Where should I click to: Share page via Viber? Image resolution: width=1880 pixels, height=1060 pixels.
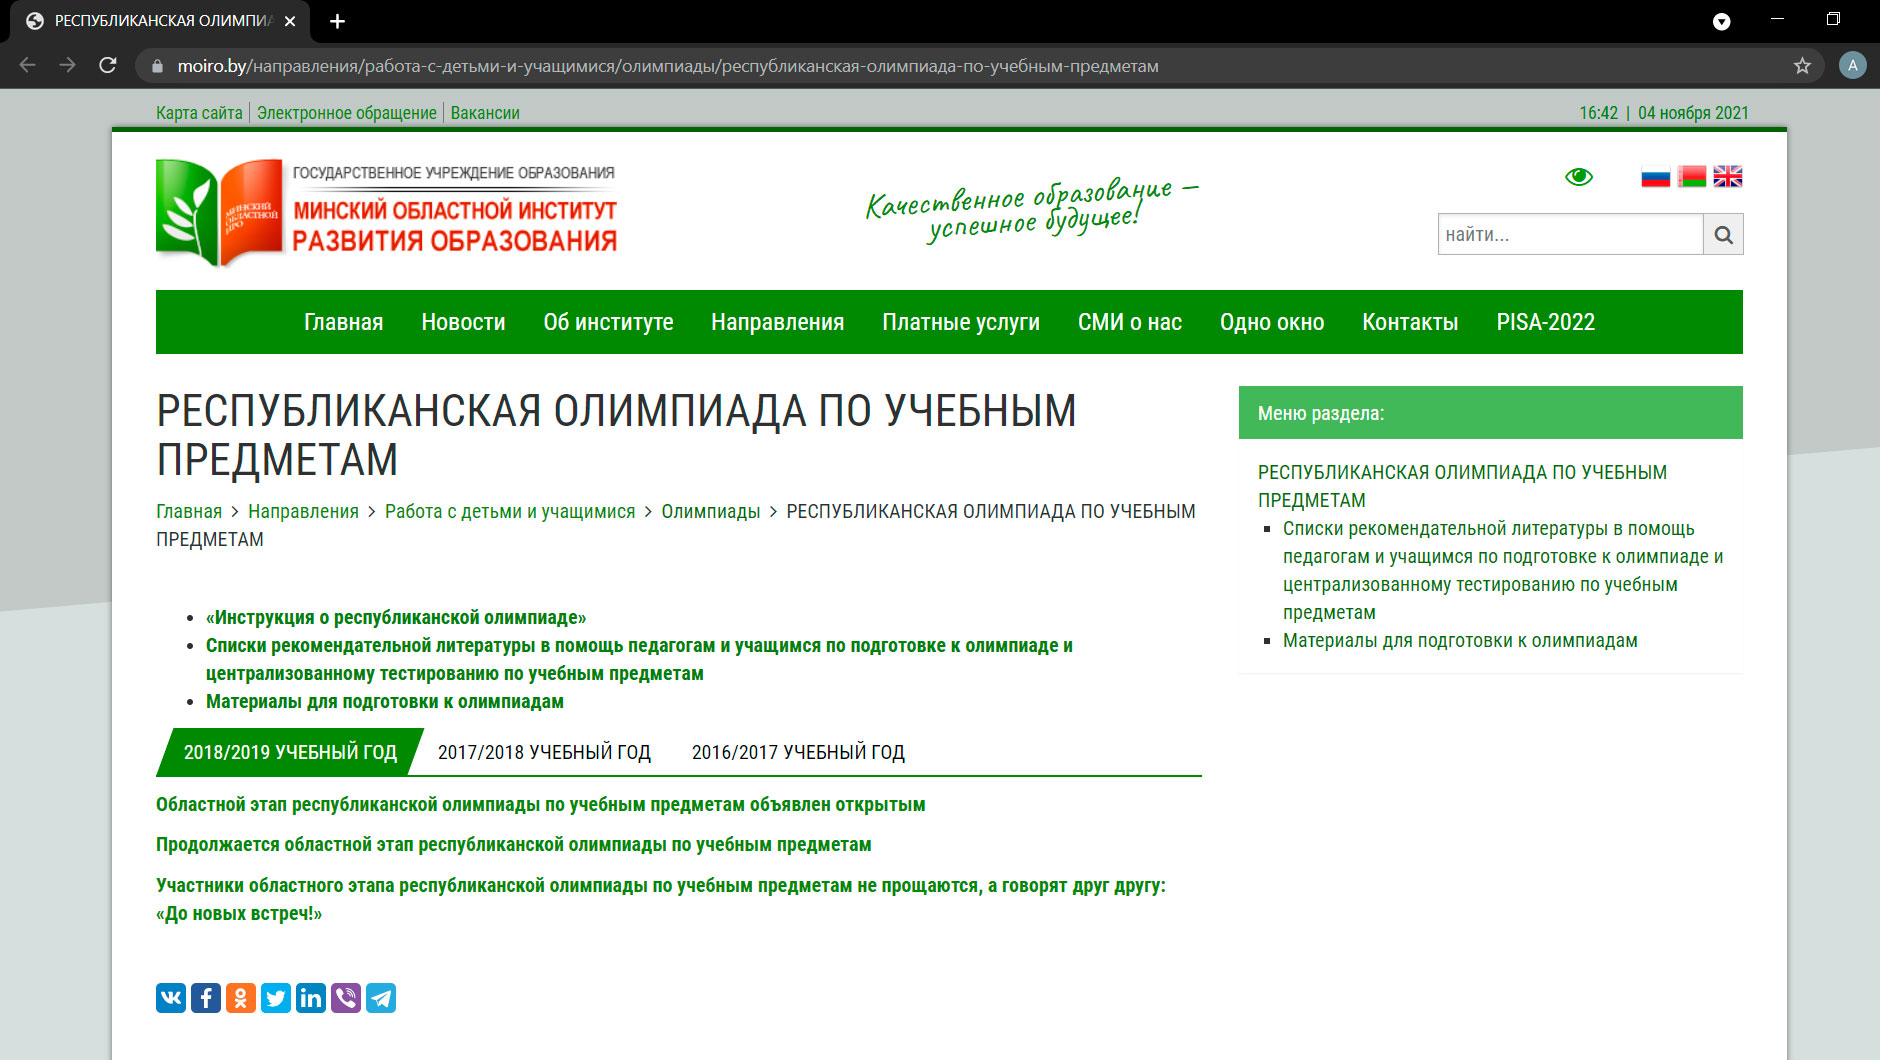pyautogui.click(x=346, y=998)
